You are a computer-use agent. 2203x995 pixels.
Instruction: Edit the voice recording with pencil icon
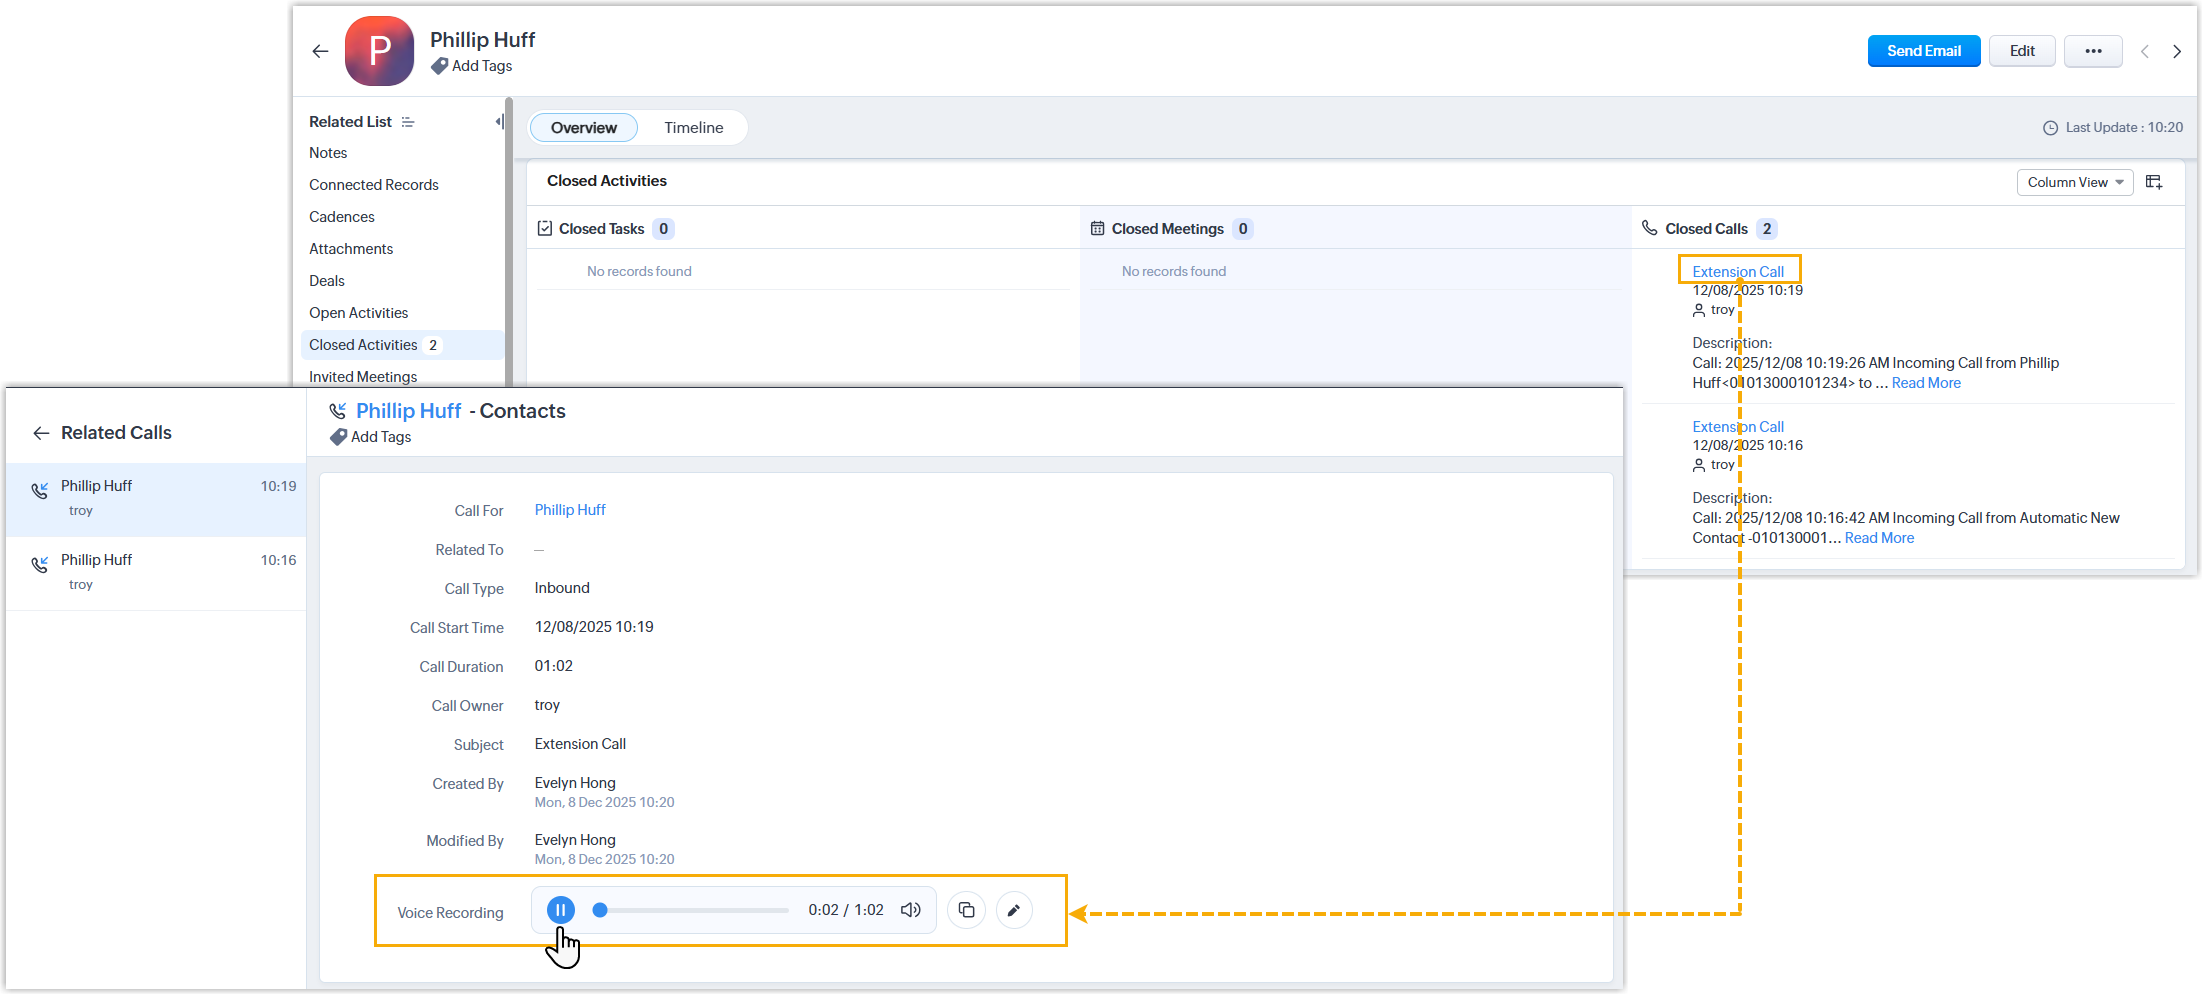tap(1014, 910)
